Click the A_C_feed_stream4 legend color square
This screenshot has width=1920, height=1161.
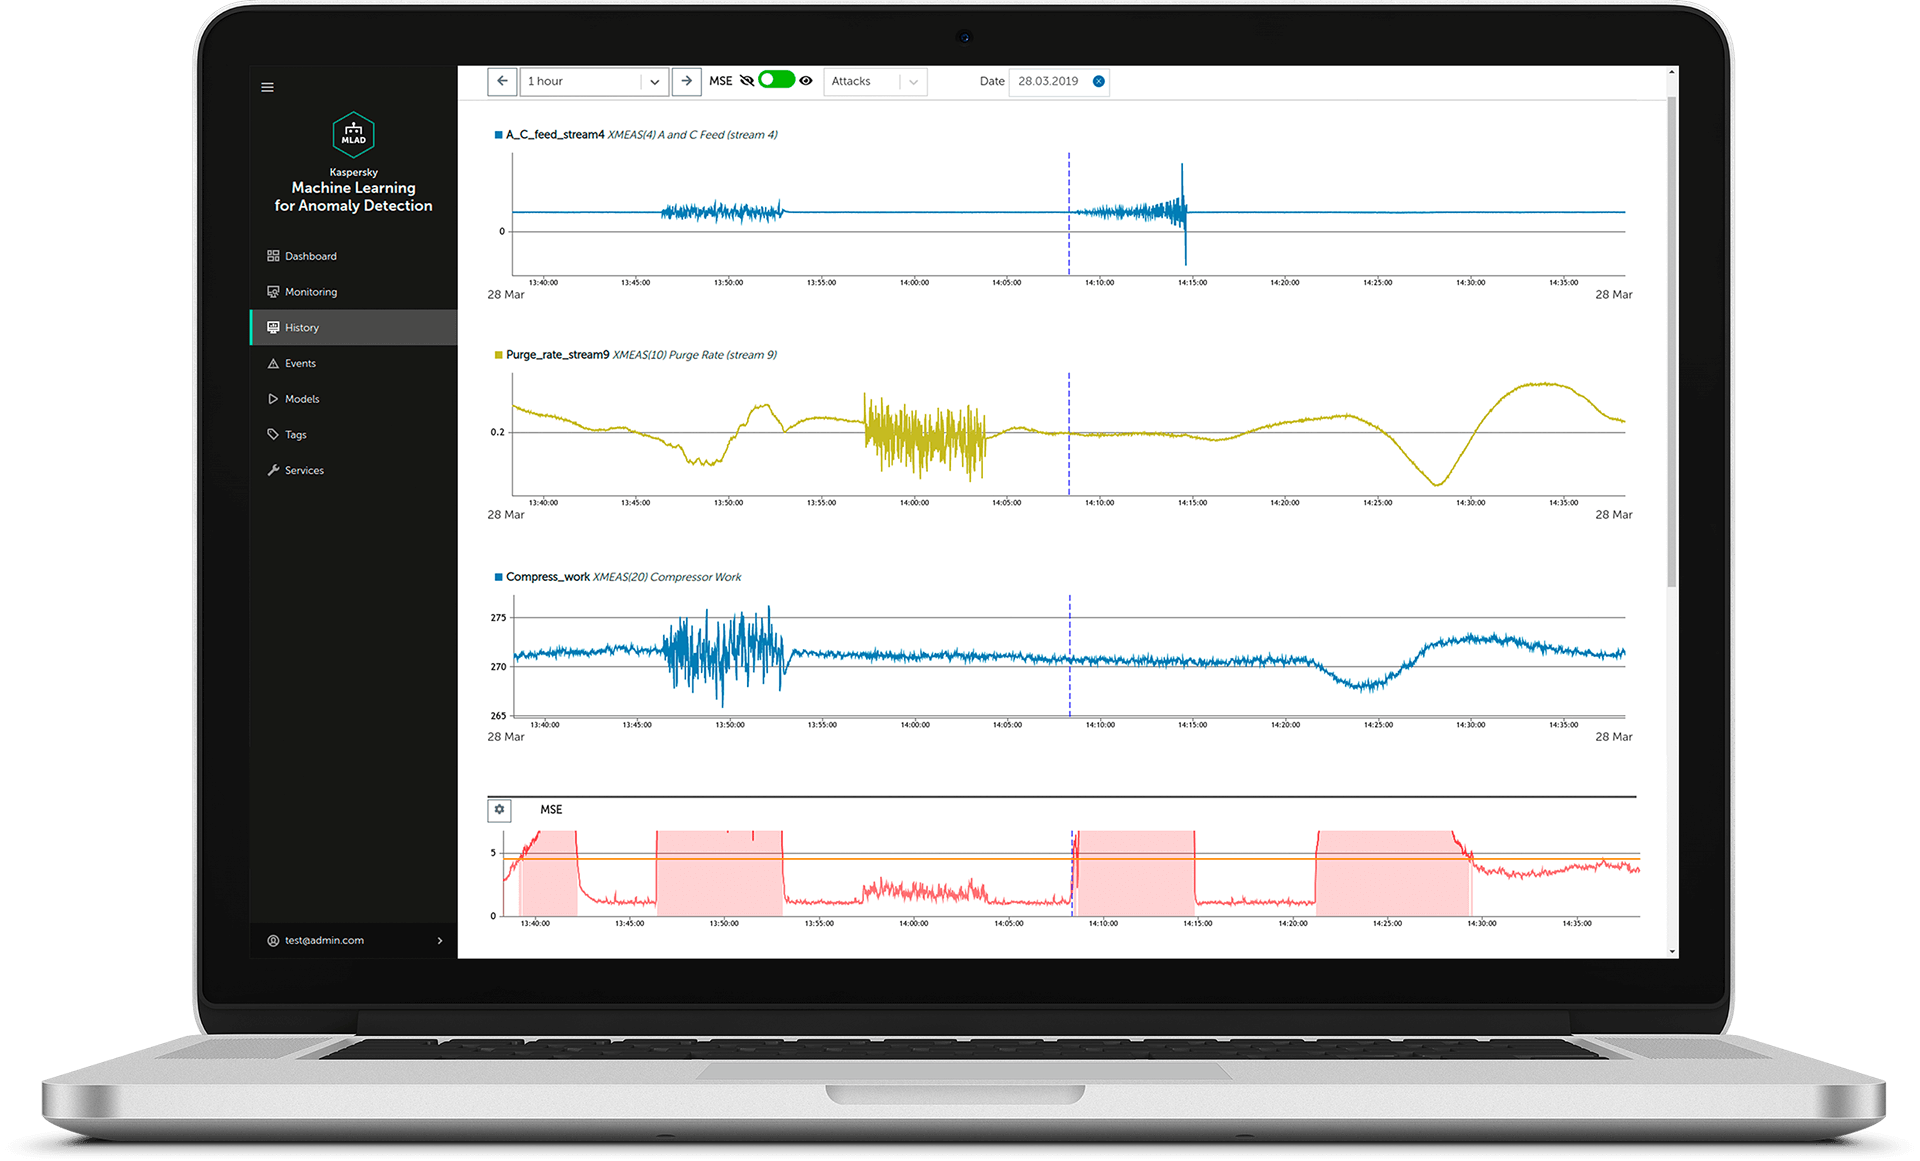[x=498, y=135]
